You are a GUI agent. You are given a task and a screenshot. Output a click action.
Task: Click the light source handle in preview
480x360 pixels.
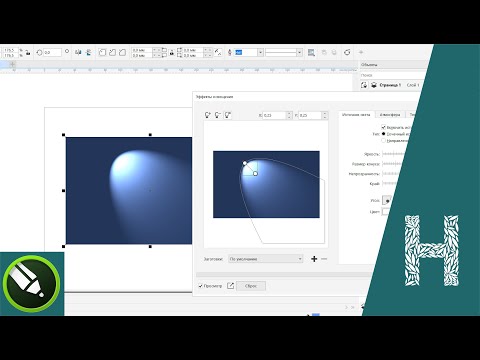(x=245, y=163)
